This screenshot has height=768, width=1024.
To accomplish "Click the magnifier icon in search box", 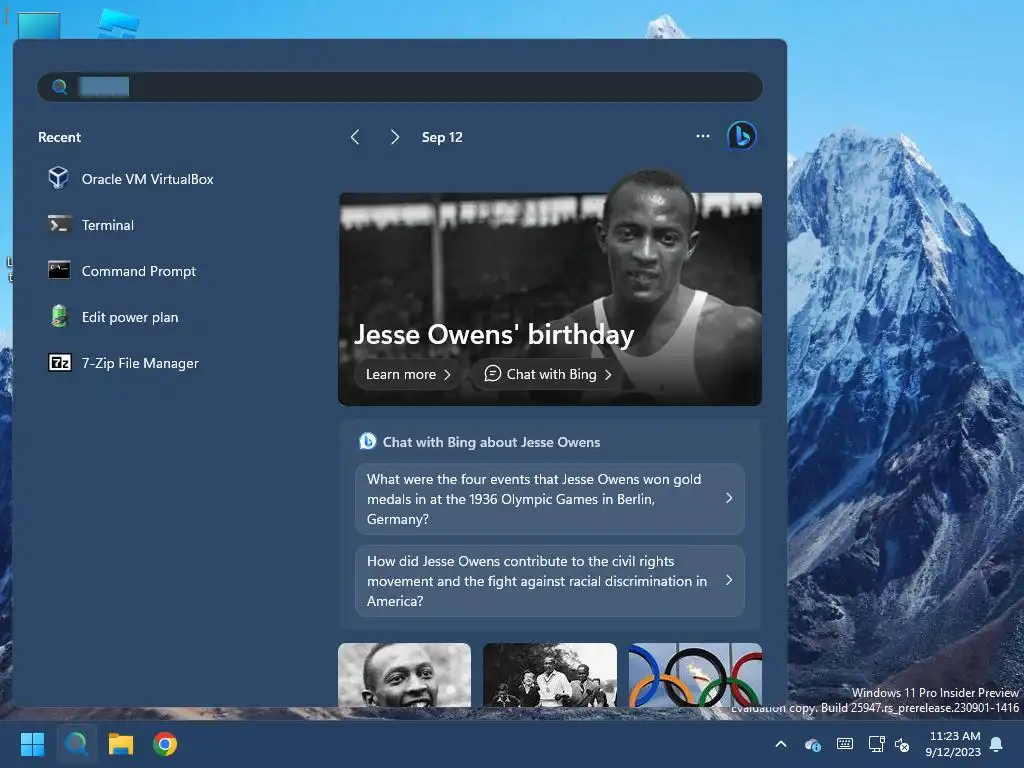I will click(59, 86).
